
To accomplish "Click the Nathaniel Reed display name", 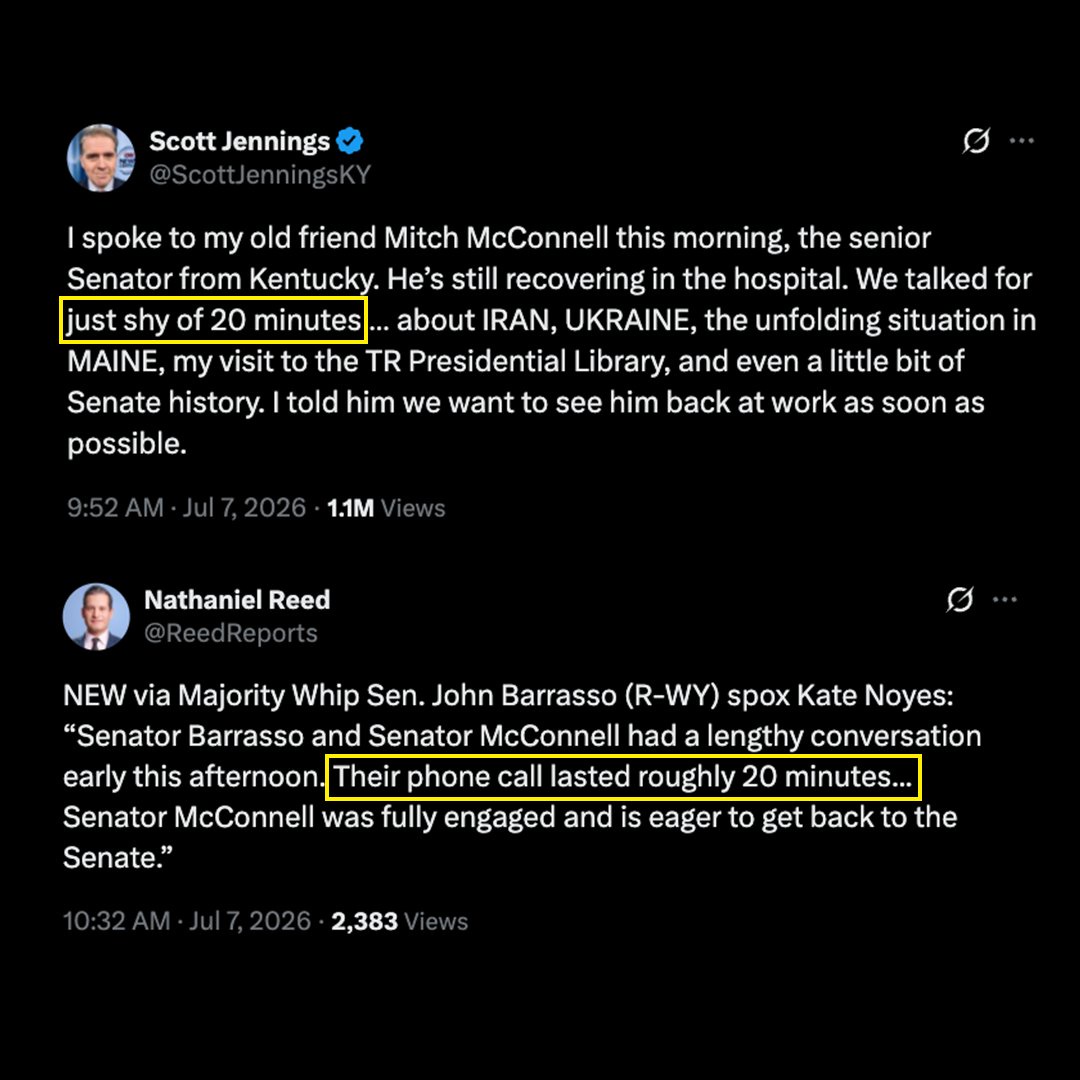I will pos(238,600).
